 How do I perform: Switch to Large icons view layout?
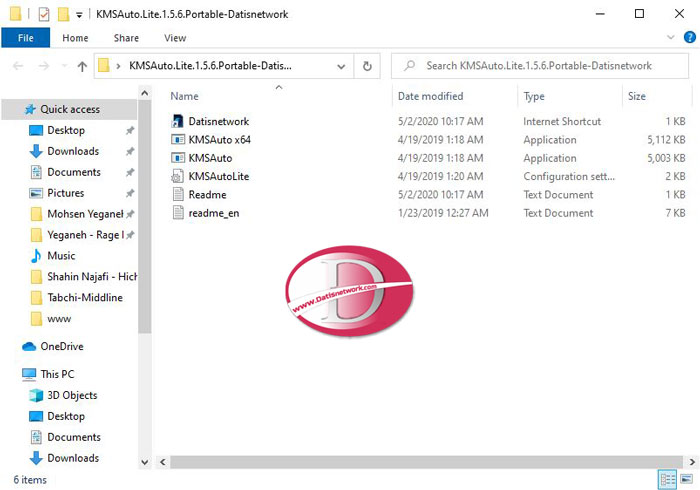(x=687, y=480)
